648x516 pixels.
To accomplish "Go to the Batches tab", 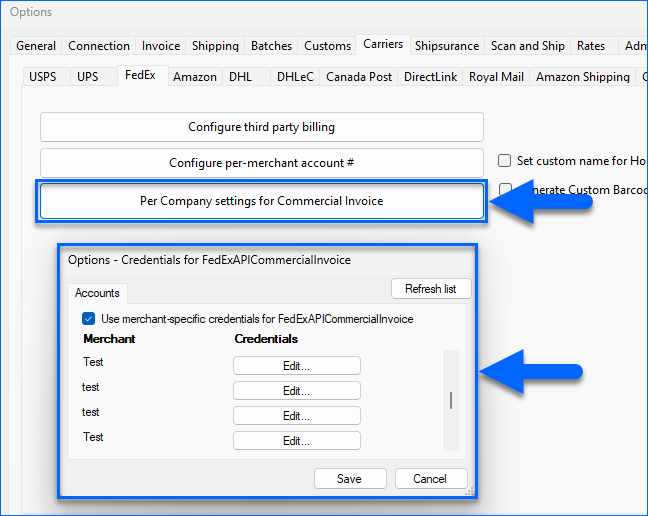I will [271, 45].
